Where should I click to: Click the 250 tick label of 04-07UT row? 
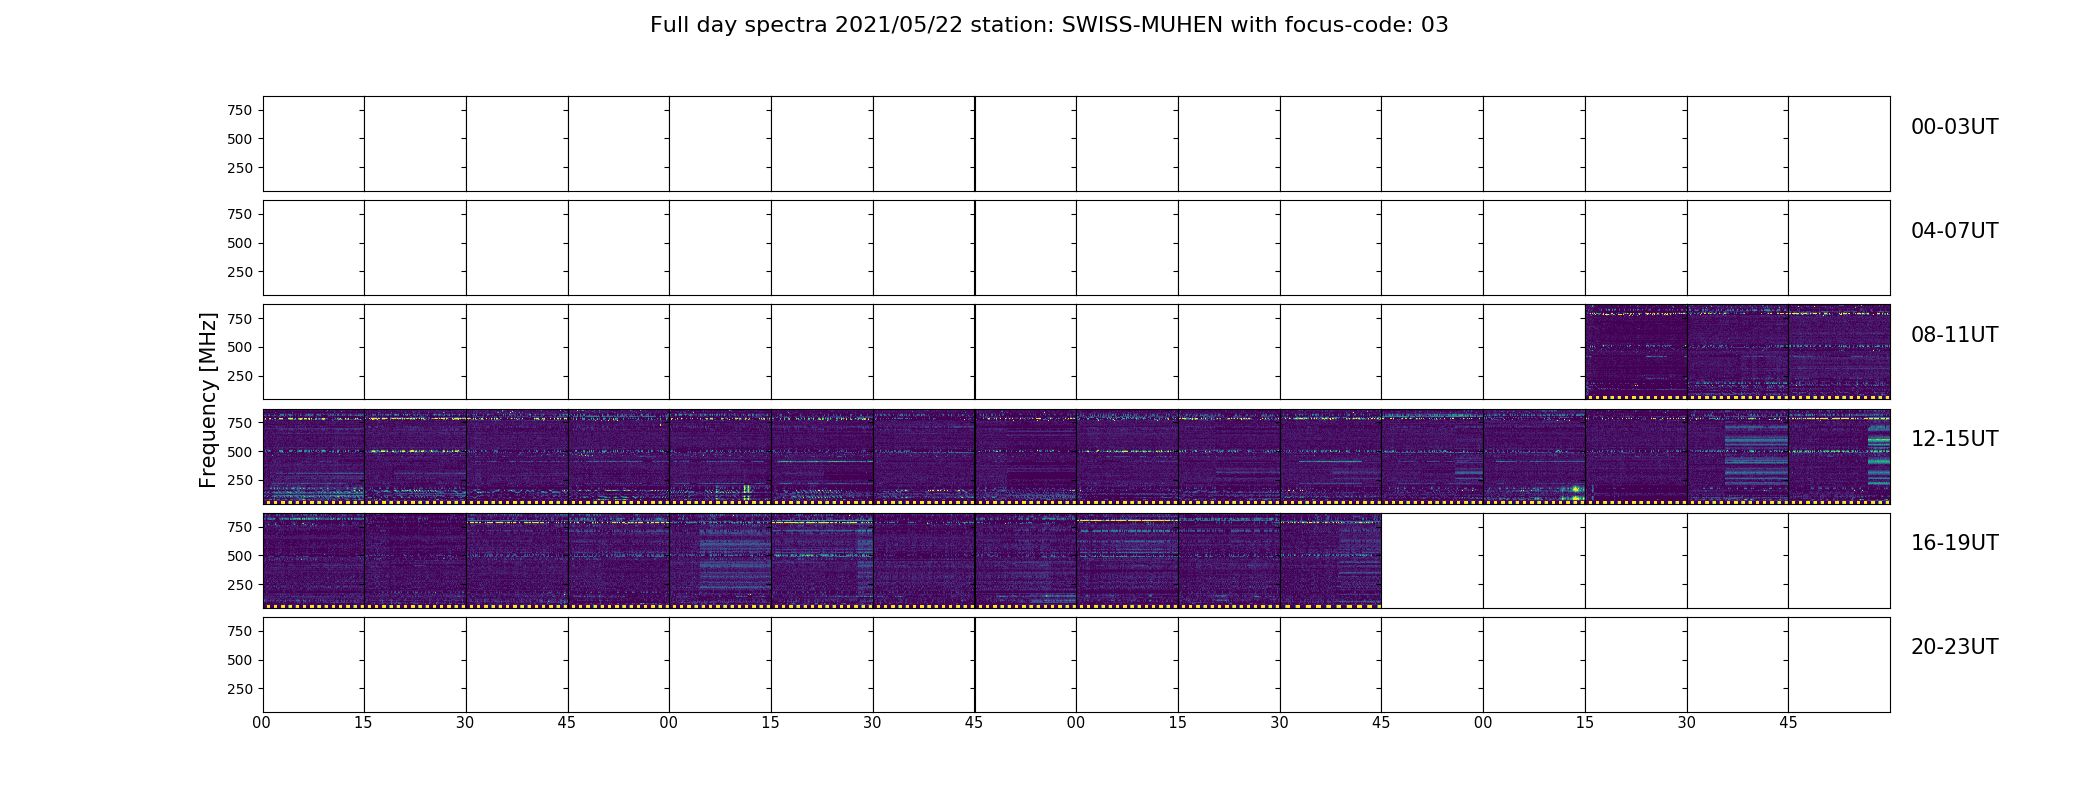(240, 273)
